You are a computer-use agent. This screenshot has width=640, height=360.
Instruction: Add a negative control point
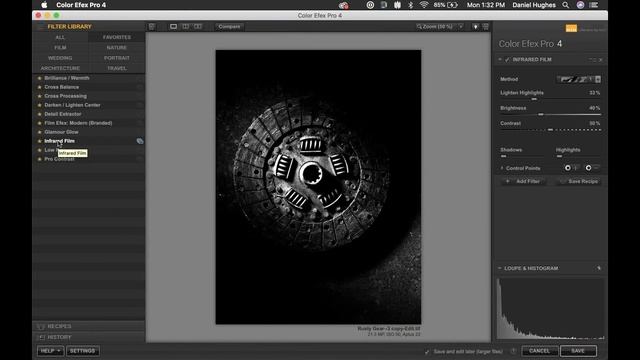[x=592, y=168]
